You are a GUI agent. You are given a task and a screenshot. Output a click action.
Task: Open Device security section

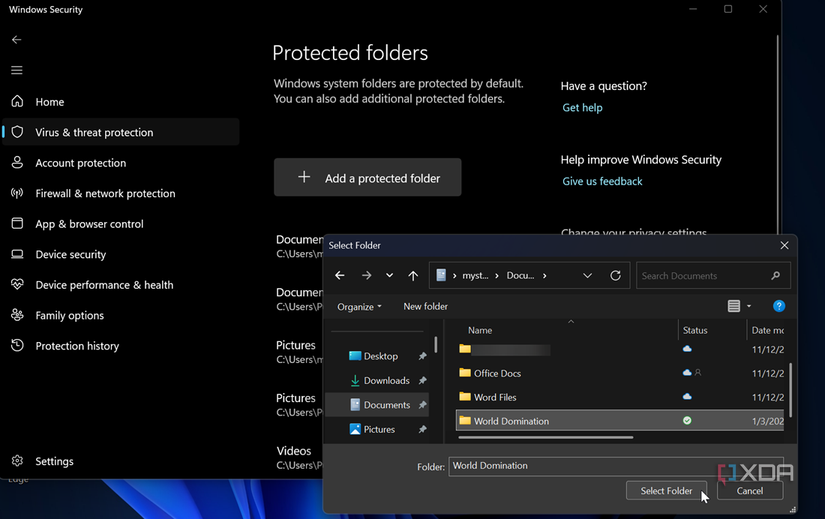(x=120, y=254)
